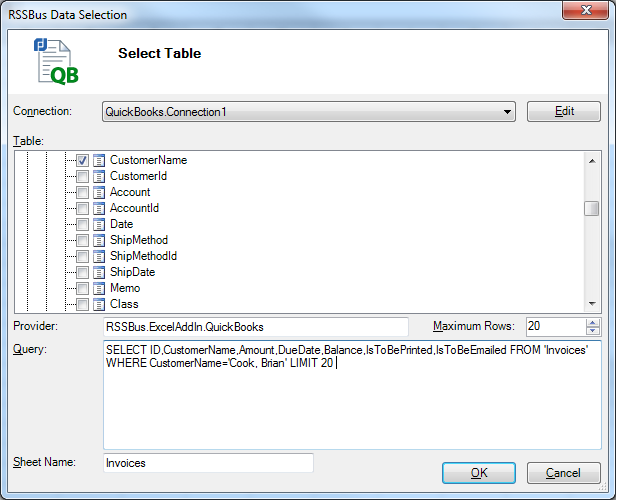Click the column icon beside CustomerName
Screen dimensions: 617x500
tap(99, 160)
